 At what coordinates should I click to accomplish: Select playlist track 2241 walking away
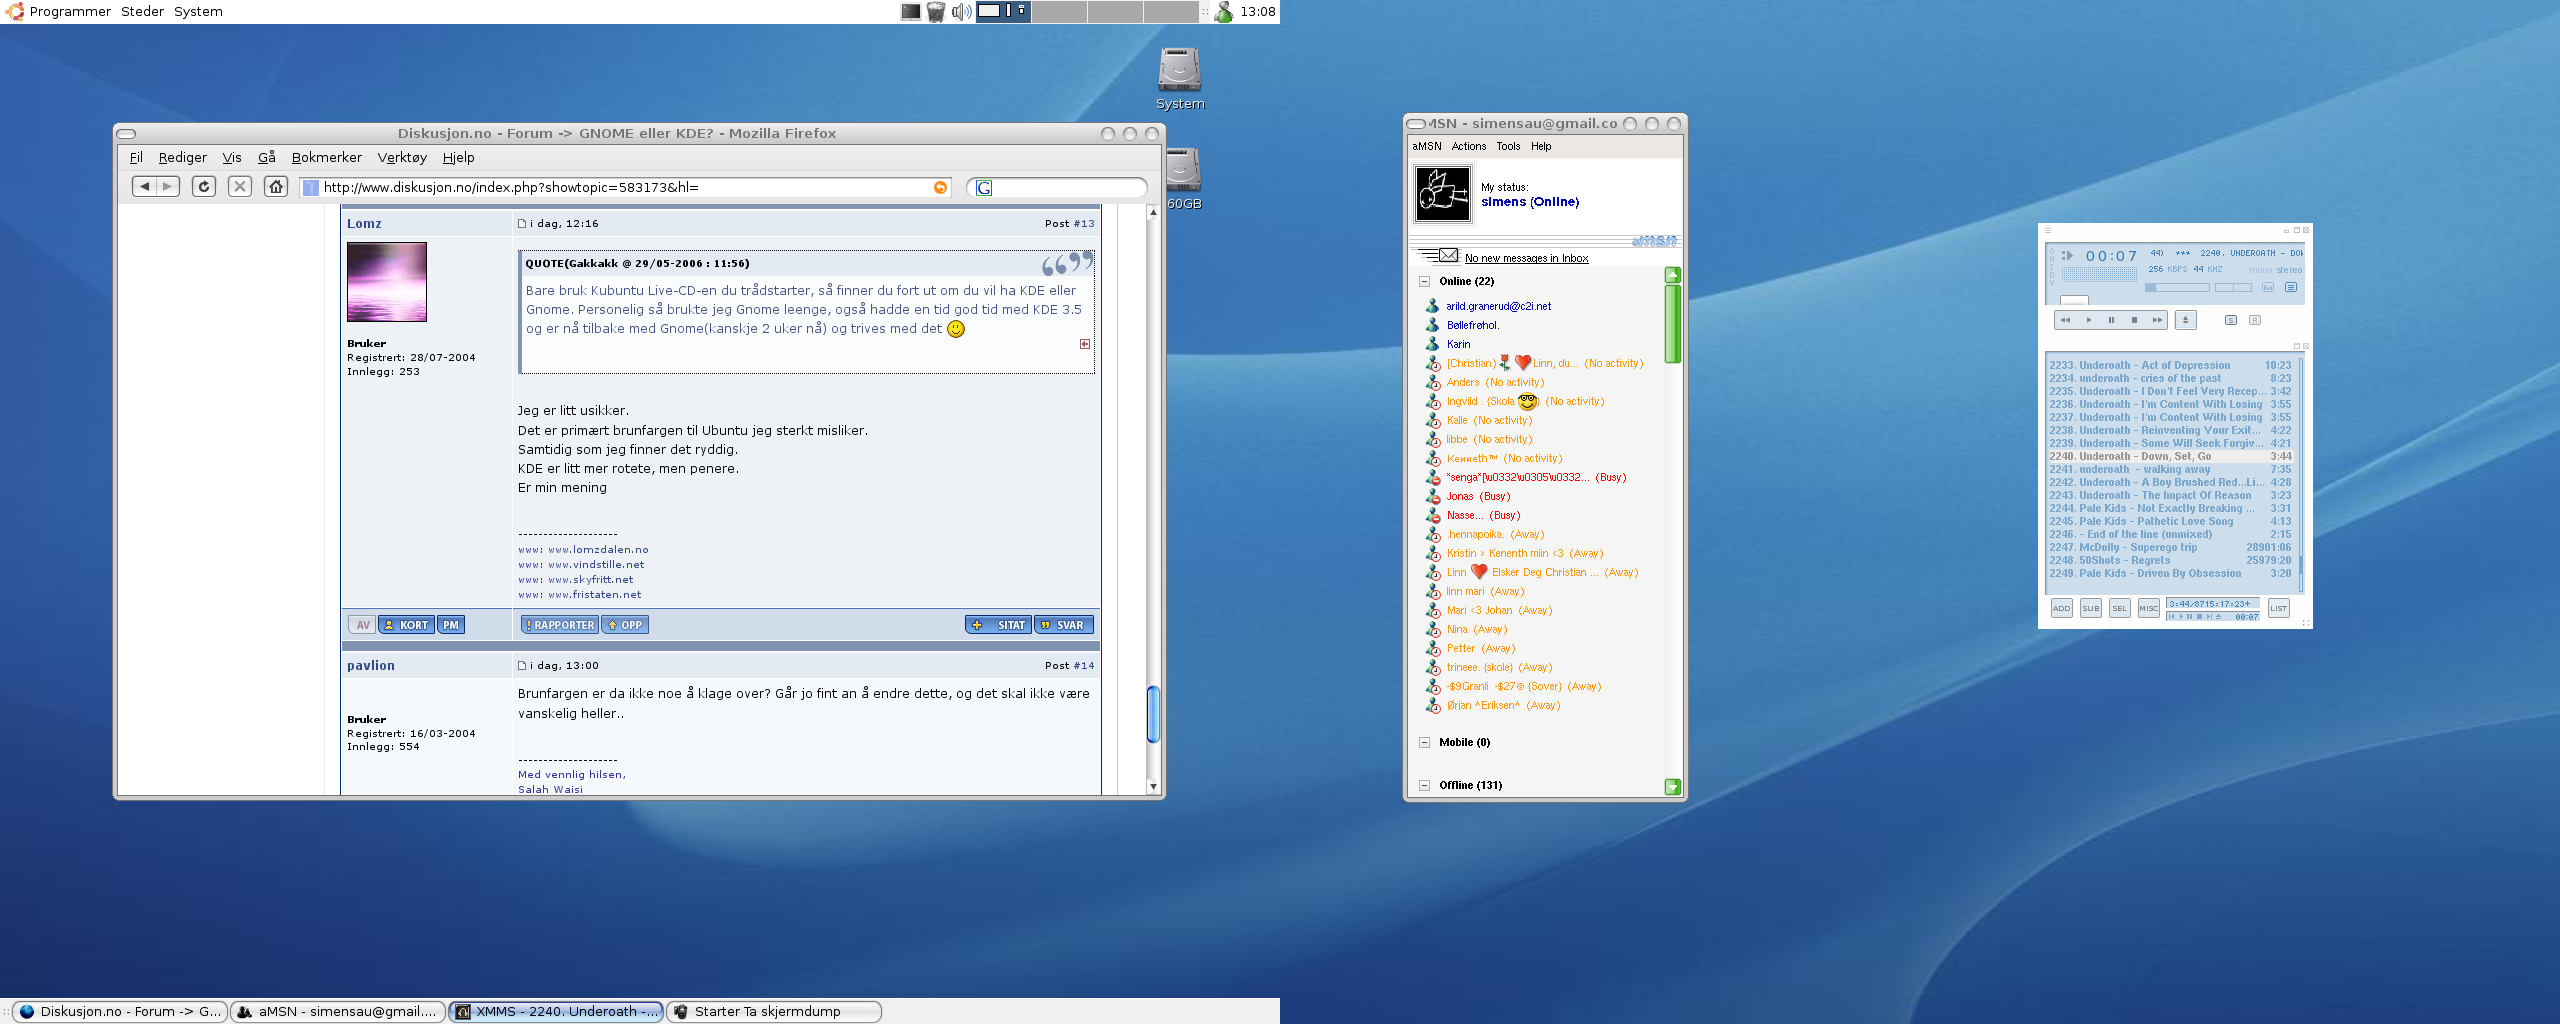tap(2170, 469)
